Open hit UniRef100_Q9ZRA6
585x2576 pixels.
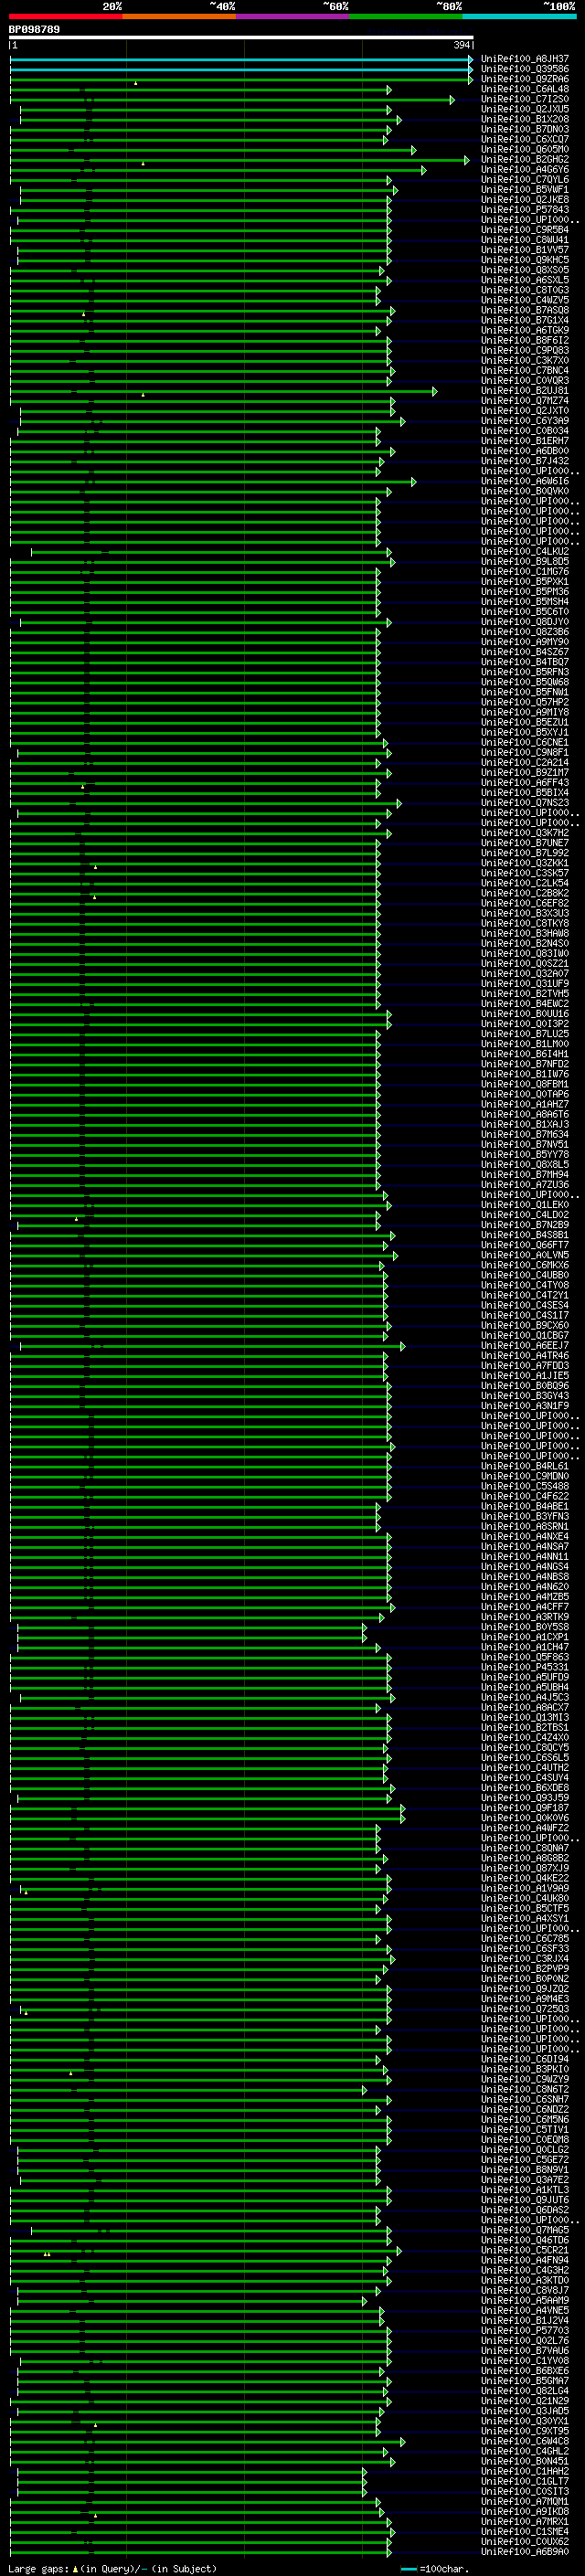click(x=525, y=80)
